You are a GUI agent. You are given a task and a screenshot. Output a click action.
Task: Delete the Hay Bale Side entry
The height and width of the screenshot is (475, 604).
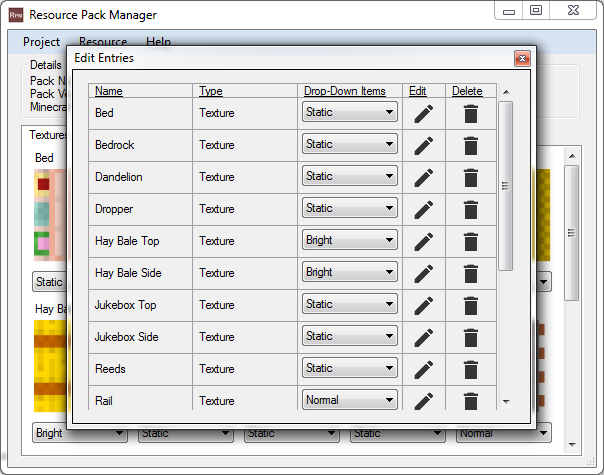pos(471,274)
